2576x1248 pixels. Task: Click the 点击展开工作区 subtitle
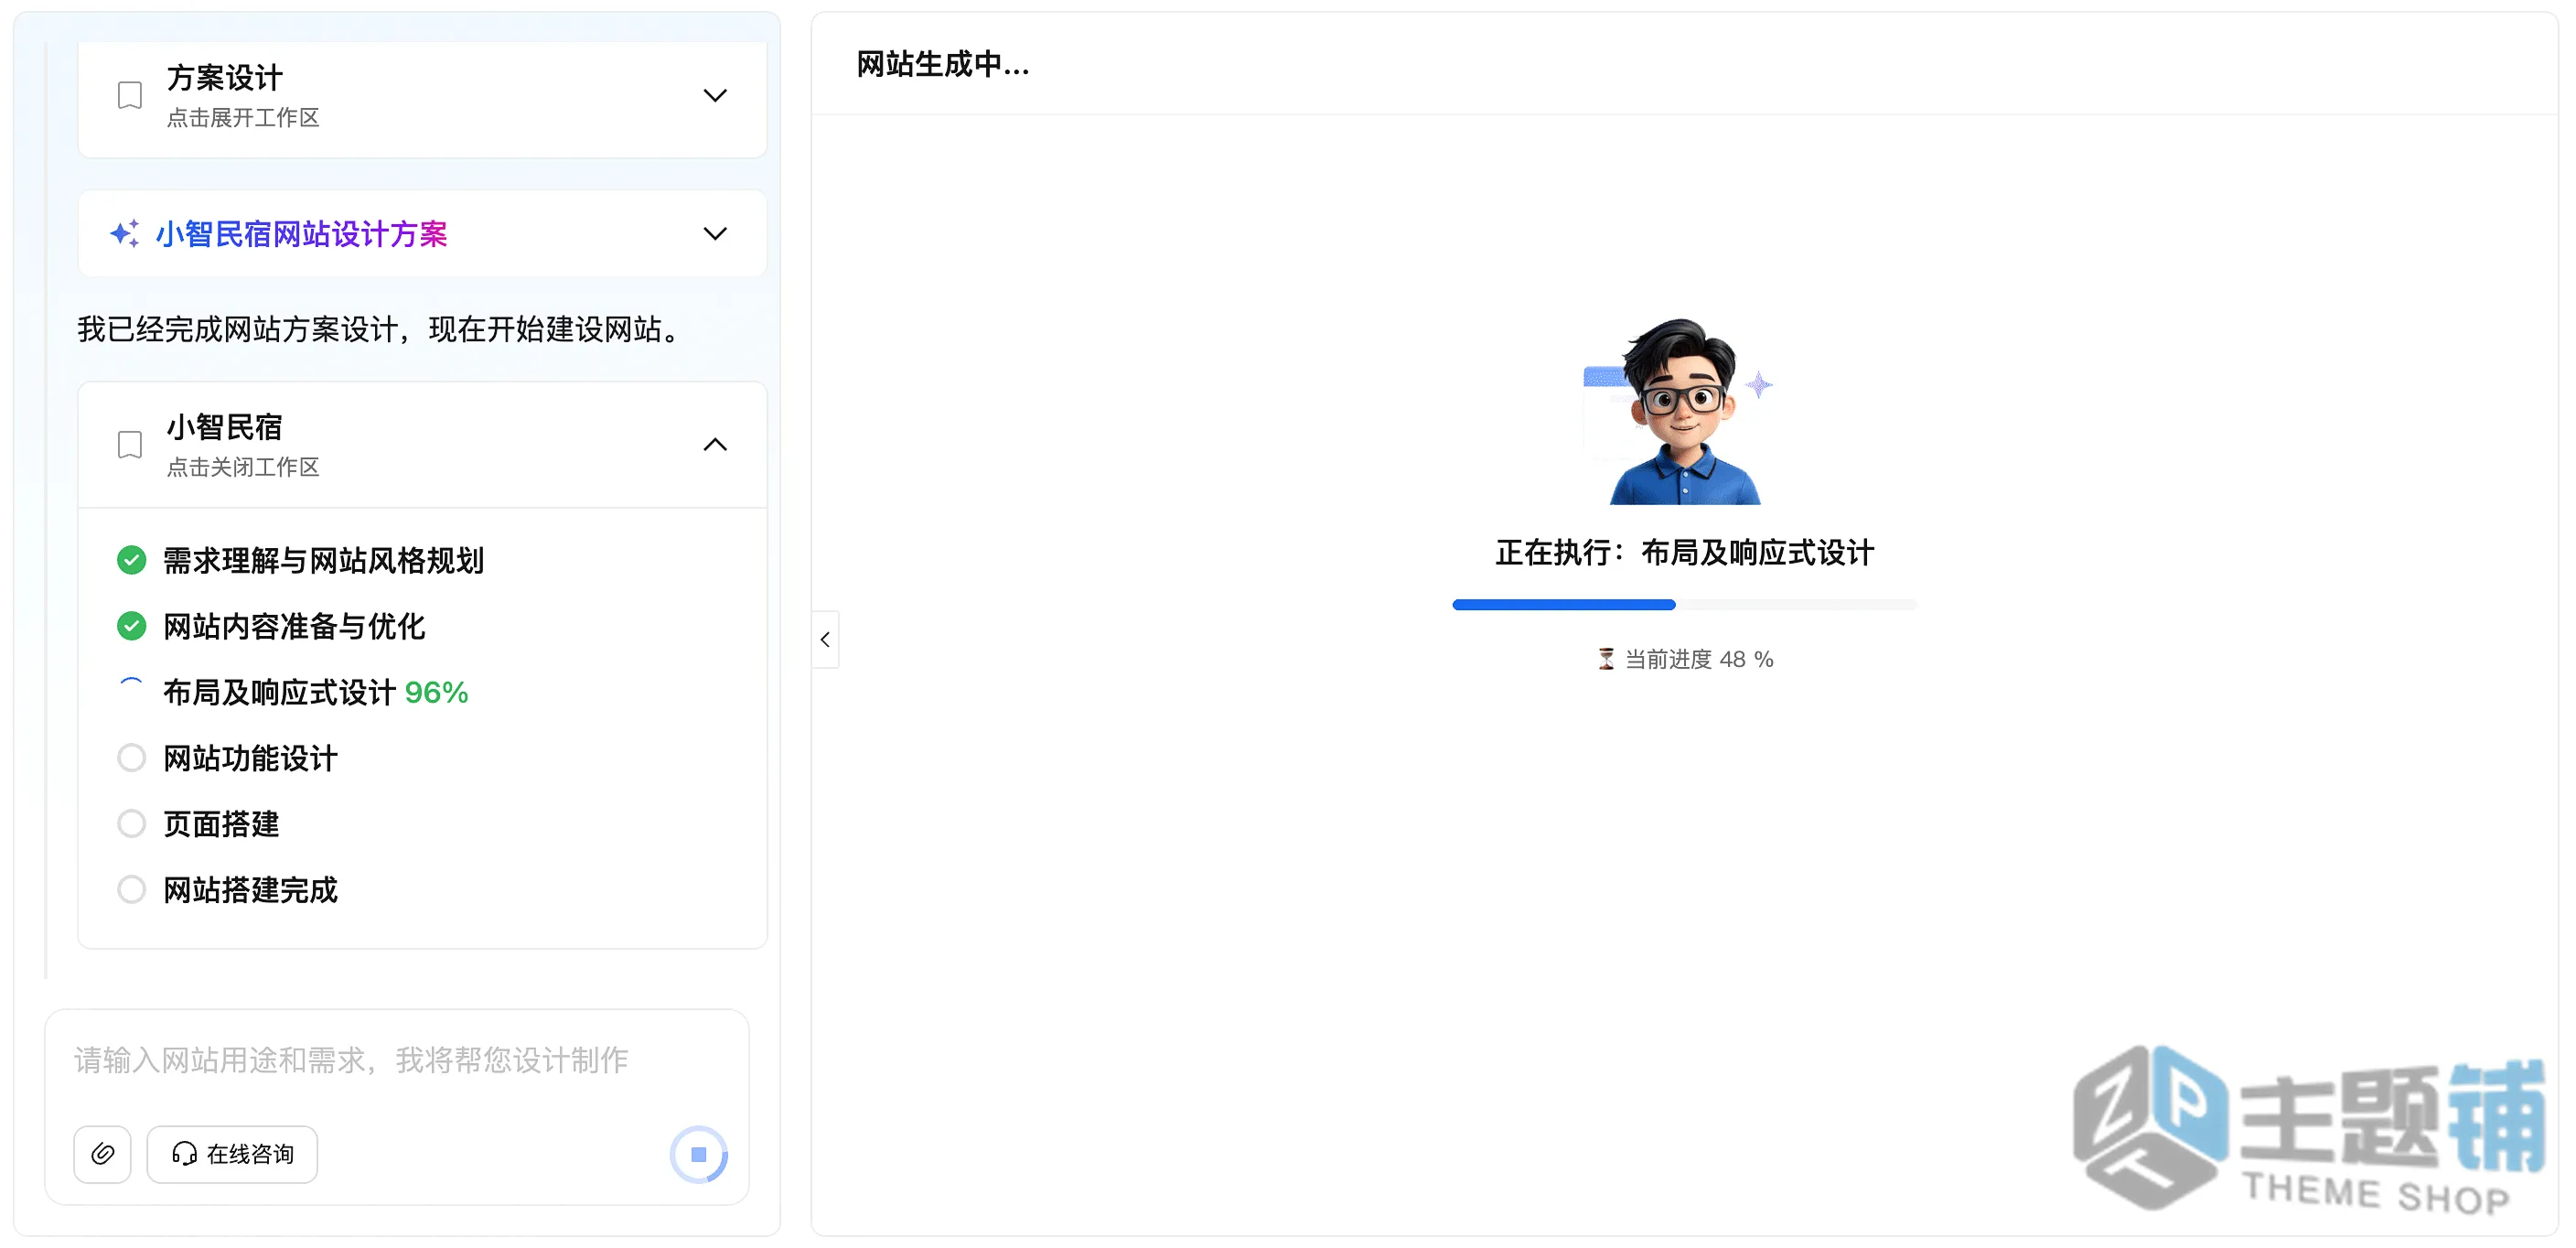pos(243,118)
